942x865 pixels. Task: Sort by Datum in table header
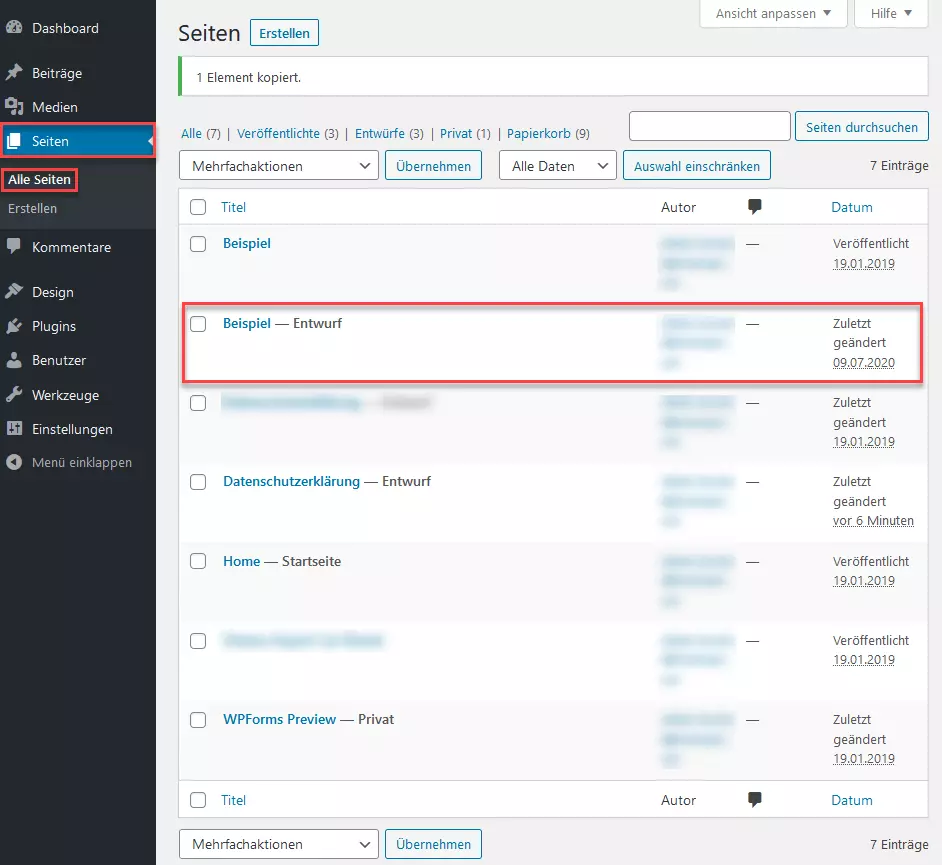(x=851, y=207)
